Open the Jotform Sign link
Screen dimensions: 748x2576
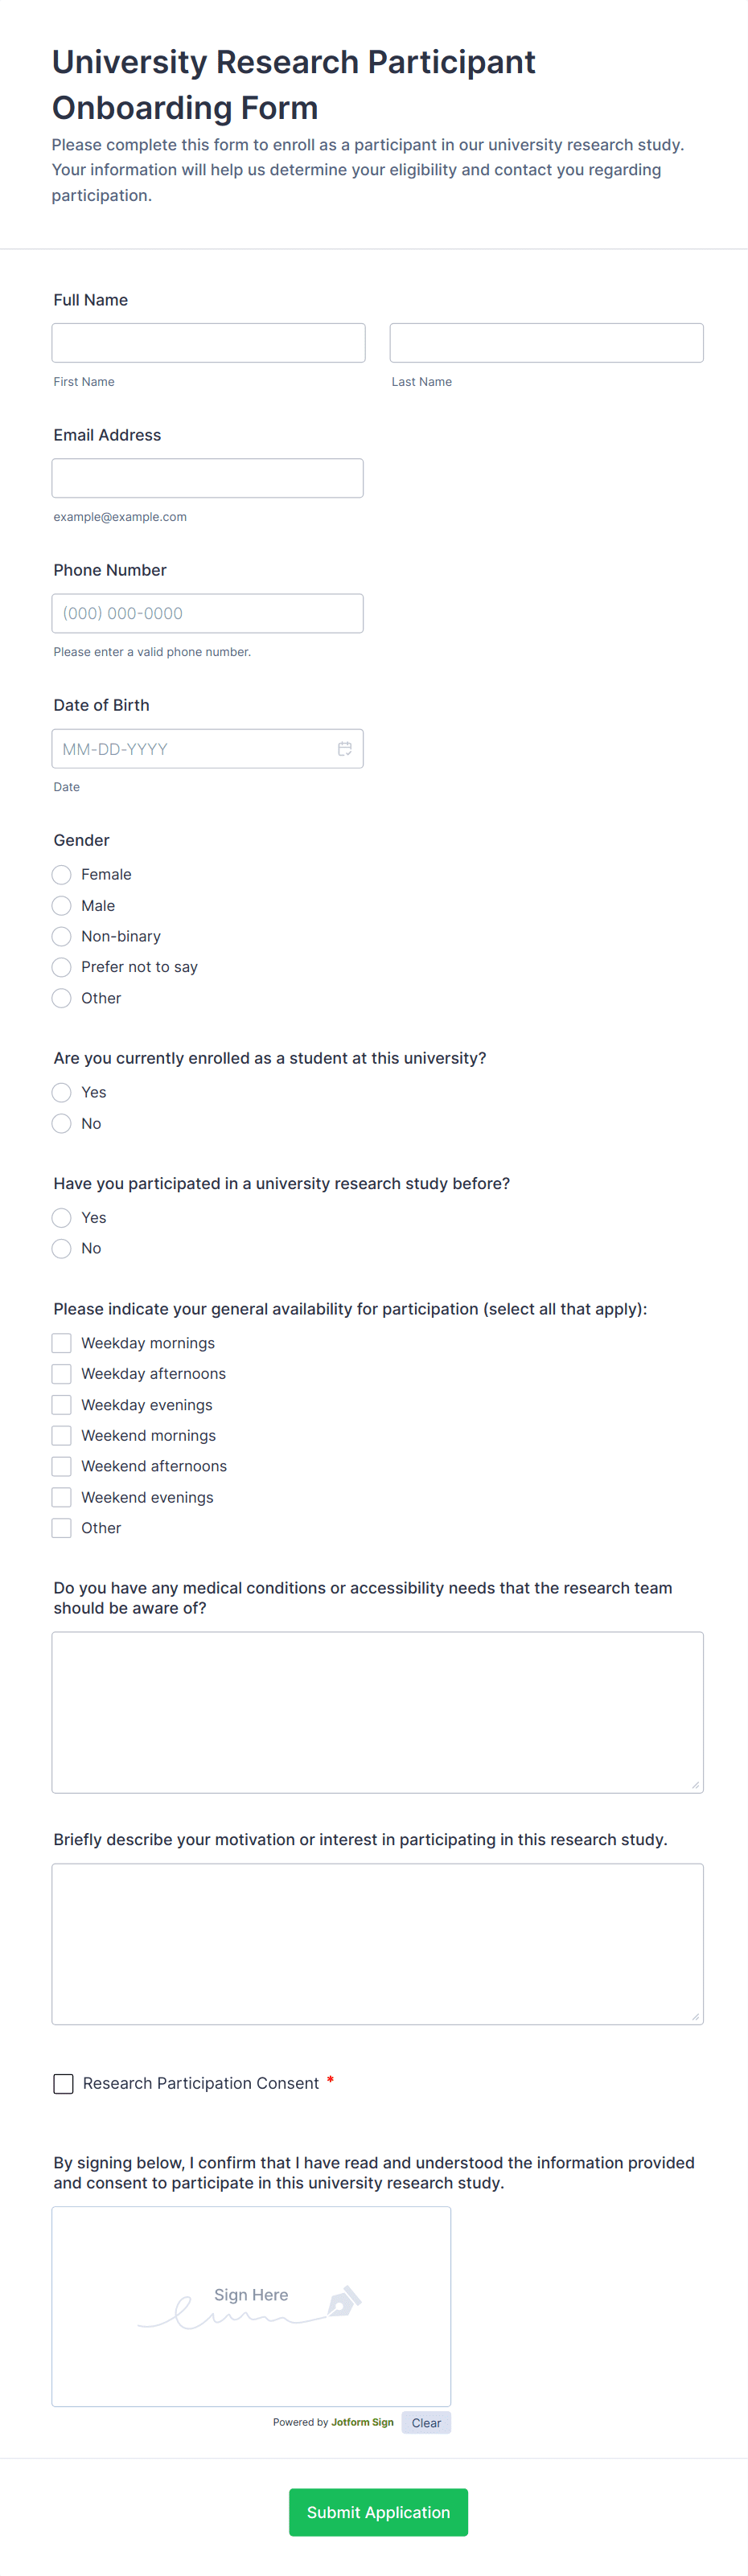click(x=362, y=2422)
